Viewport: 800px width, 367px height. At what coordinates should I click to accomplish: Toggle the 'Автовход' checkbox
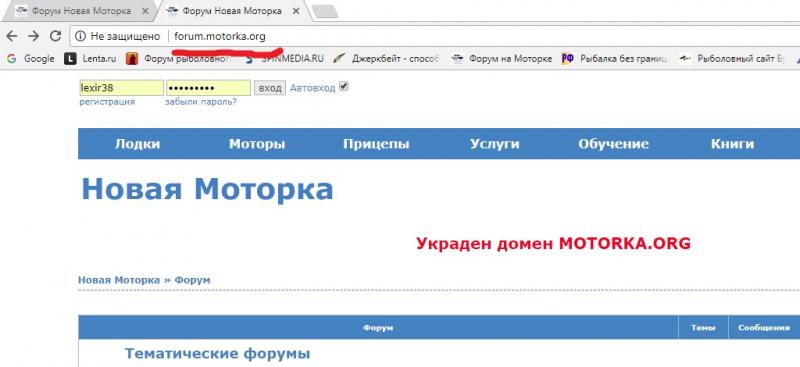pos(344,87)
